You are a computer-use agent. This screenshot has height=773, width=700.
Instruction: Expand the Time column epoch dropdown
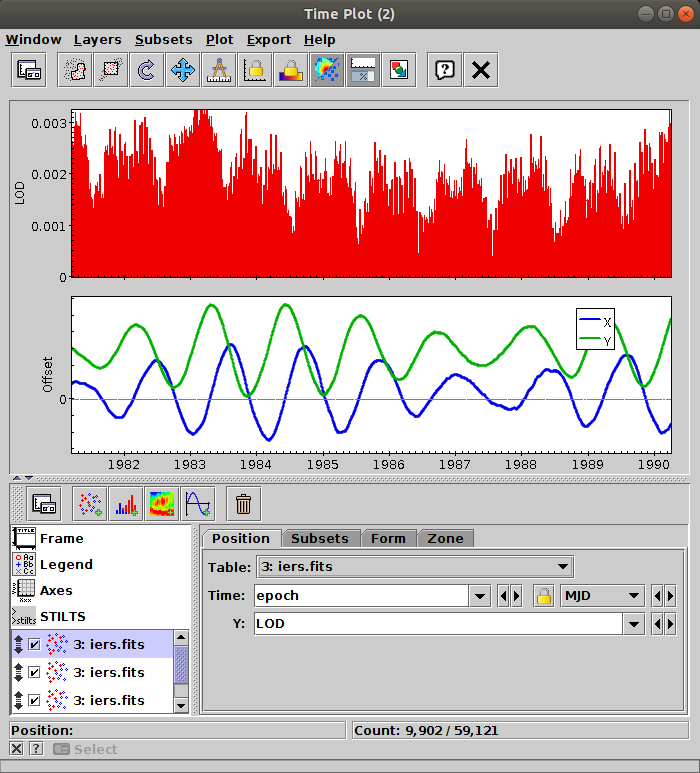(480, 596)
